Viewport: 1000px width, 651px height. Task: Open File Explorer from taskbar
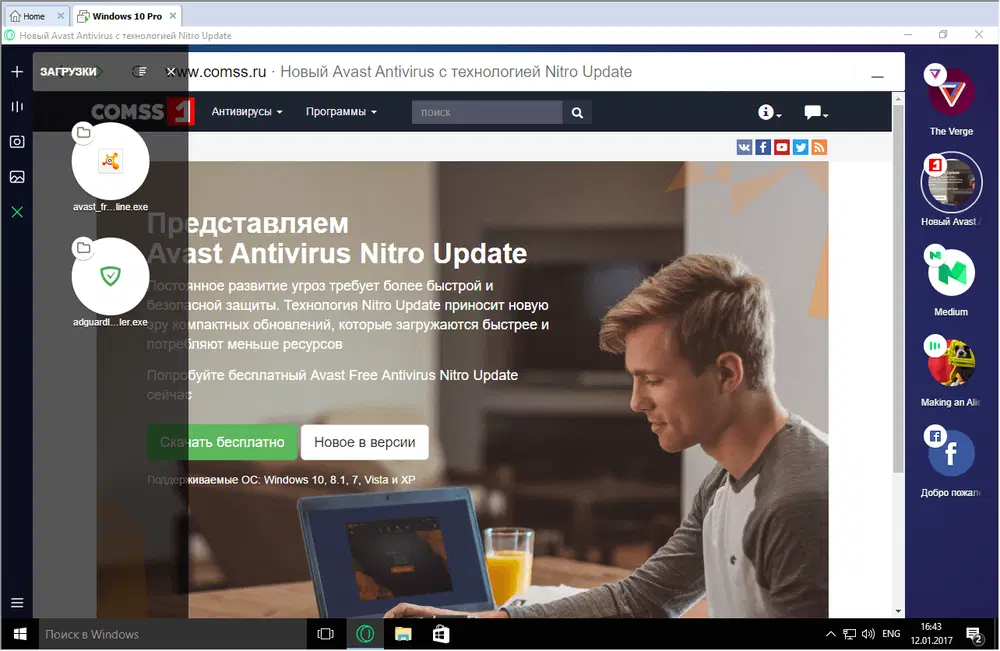[x=403, y=634]
